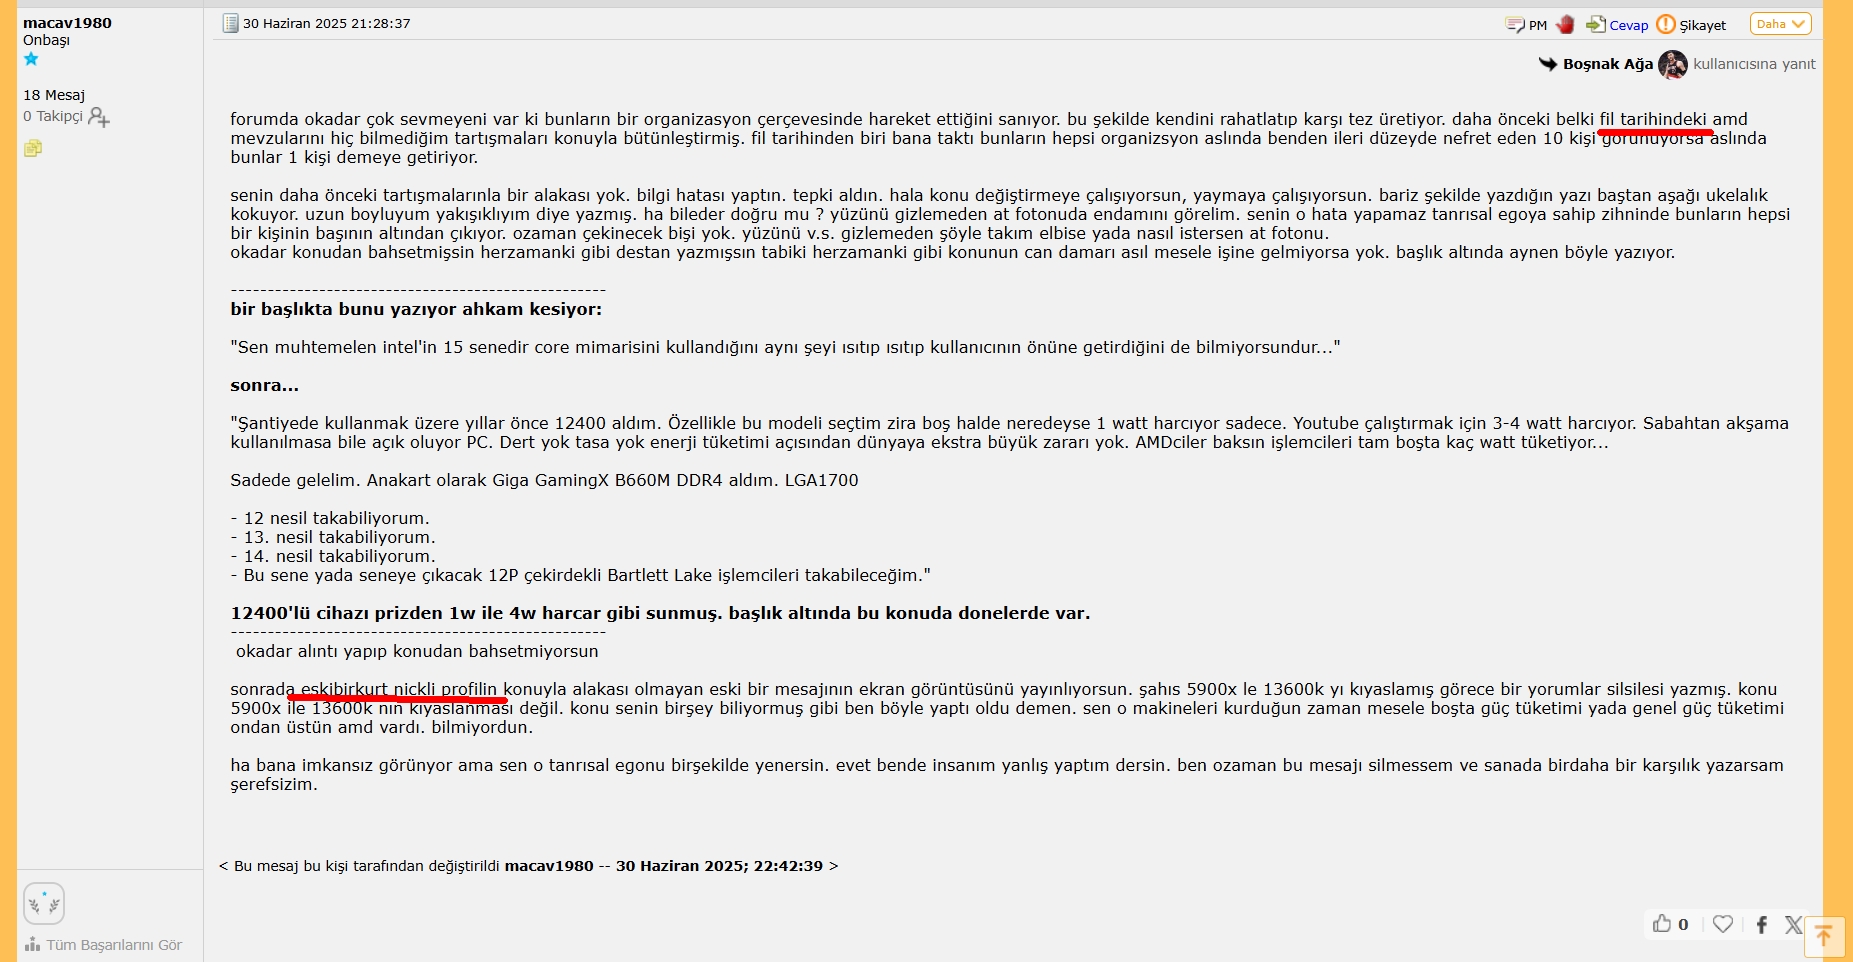Follow macav1980 via add-follower icon
The image size is (1853, 962).
[98, 117]
